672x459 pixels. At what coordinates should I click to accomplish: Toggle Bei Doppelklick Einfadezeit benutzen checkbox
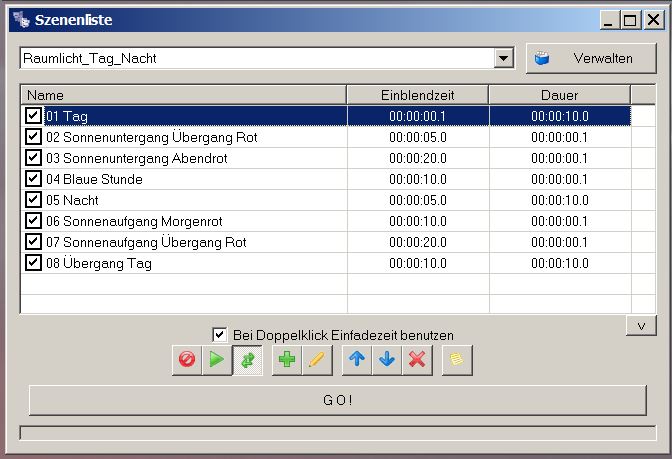click(x=220, y=334)
